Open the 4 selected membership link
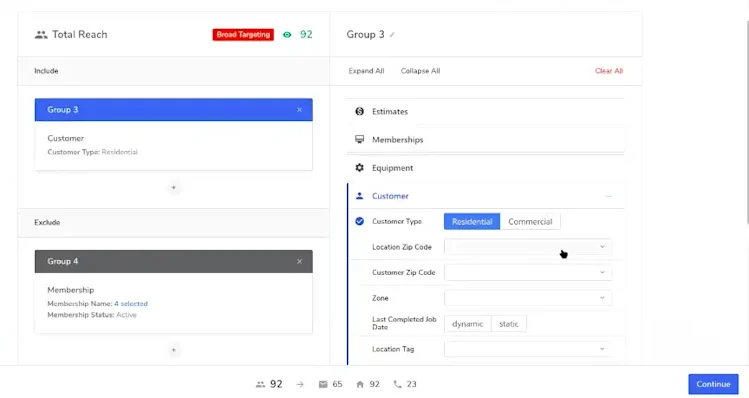 (131, 304)
